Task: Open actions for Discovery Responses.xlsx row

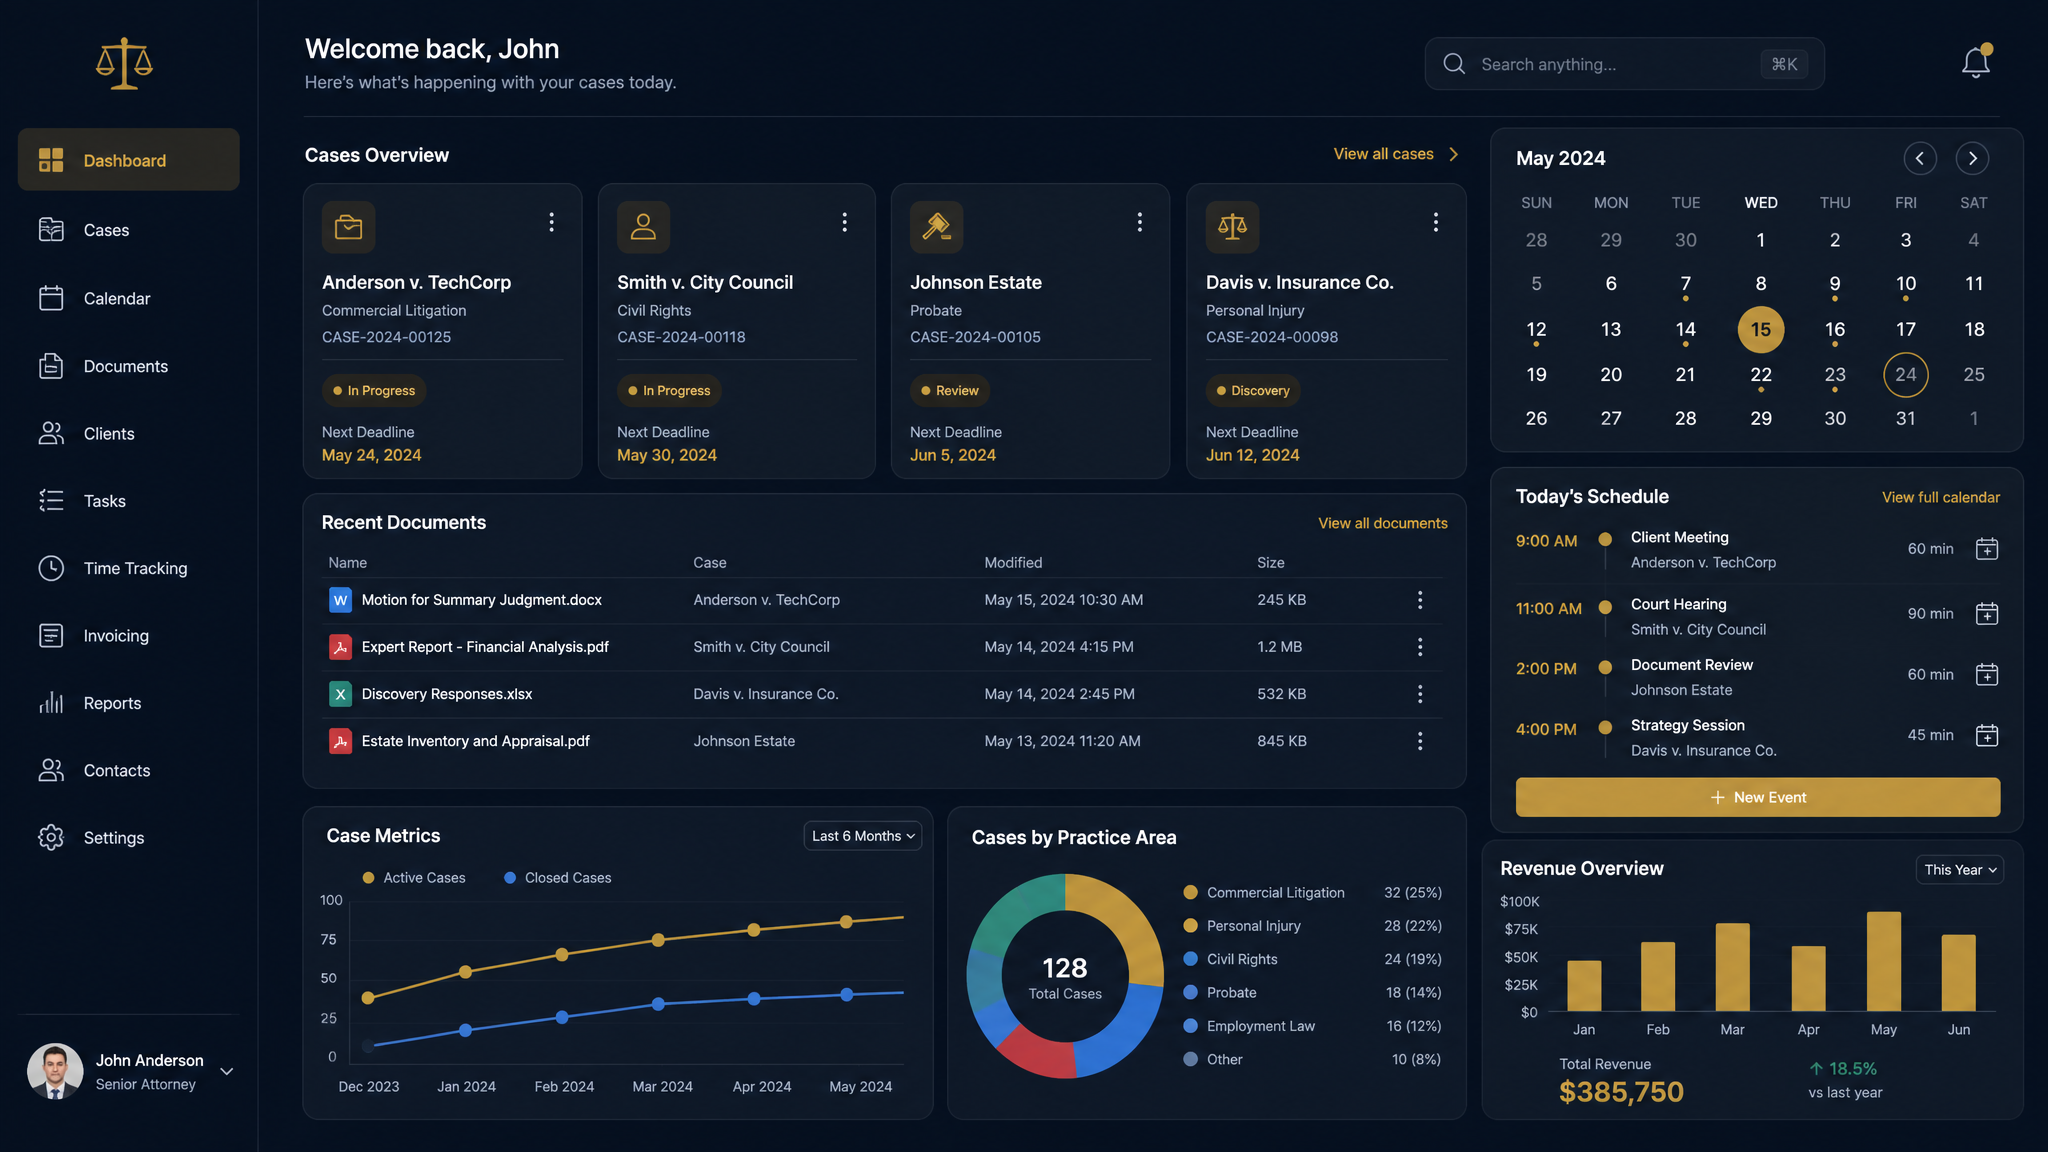Action: coord(1420,694)
